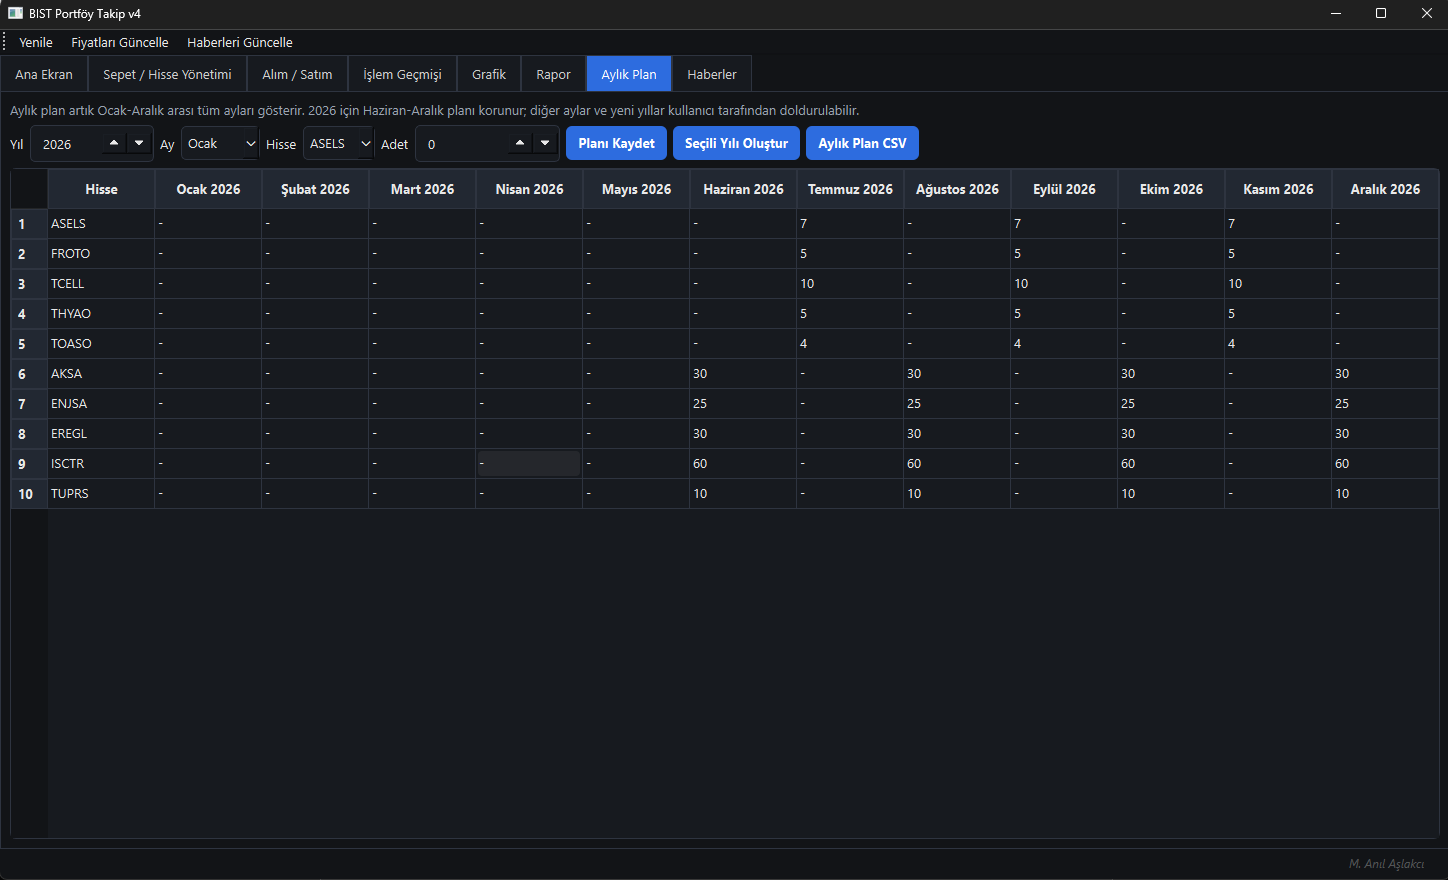The height and width of the screenshot is (880, 1448).
Task: Select the THYAO stock name cell
Action: pos(101,314)
